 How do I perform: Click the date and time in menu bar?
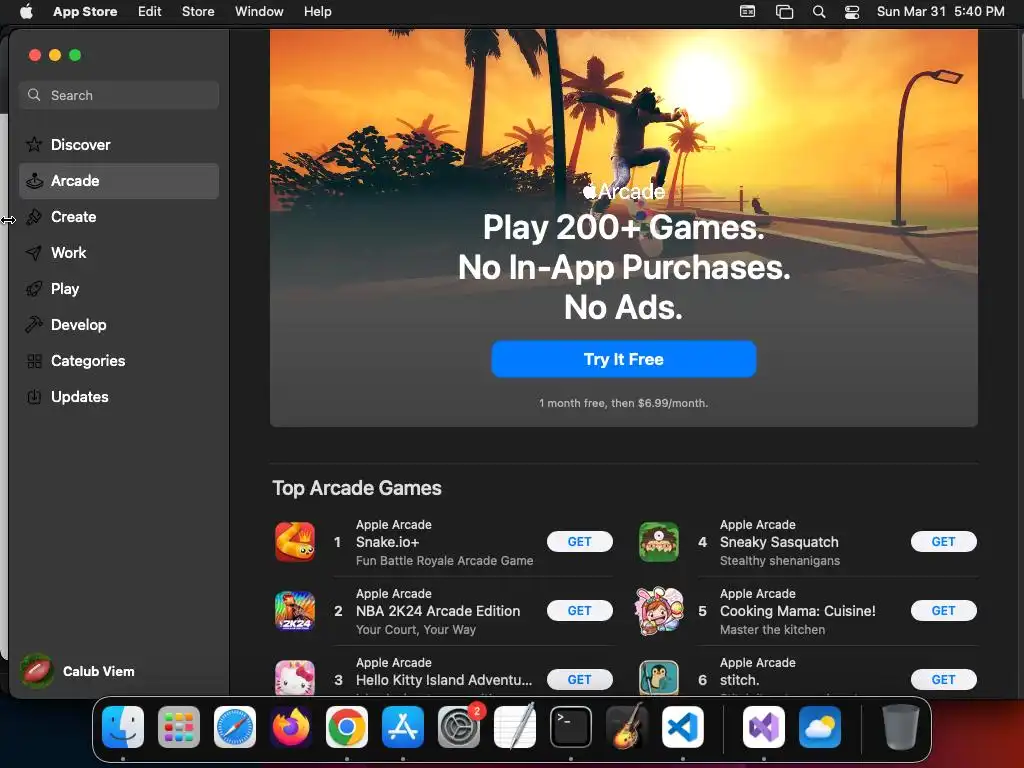pyautogui.click(x=940, y=11)
